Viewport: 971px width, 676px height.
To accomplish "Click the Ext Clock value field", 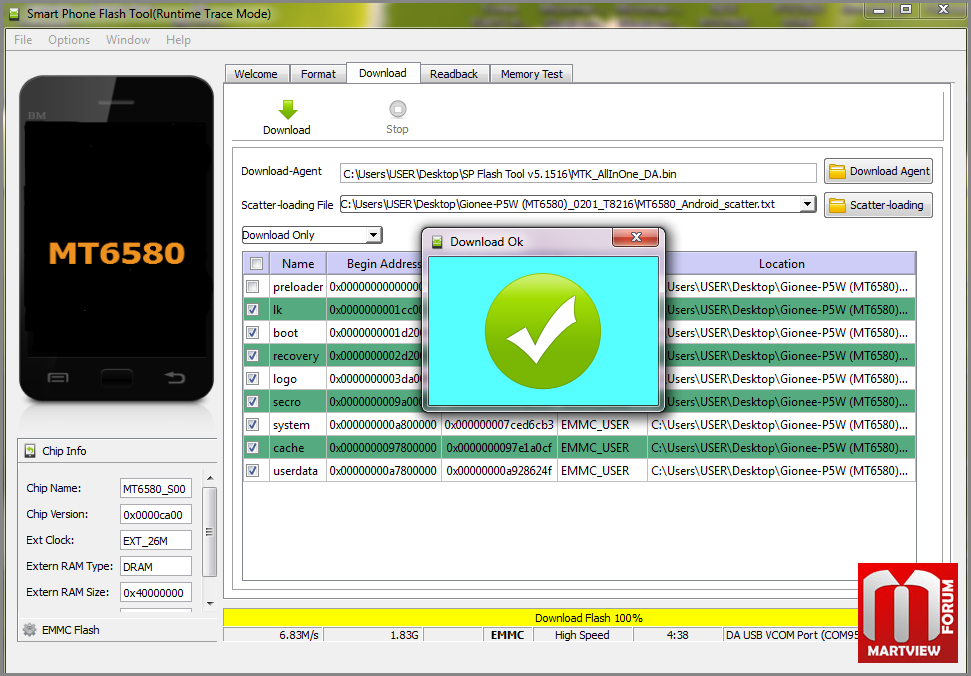I will [155, 540].
